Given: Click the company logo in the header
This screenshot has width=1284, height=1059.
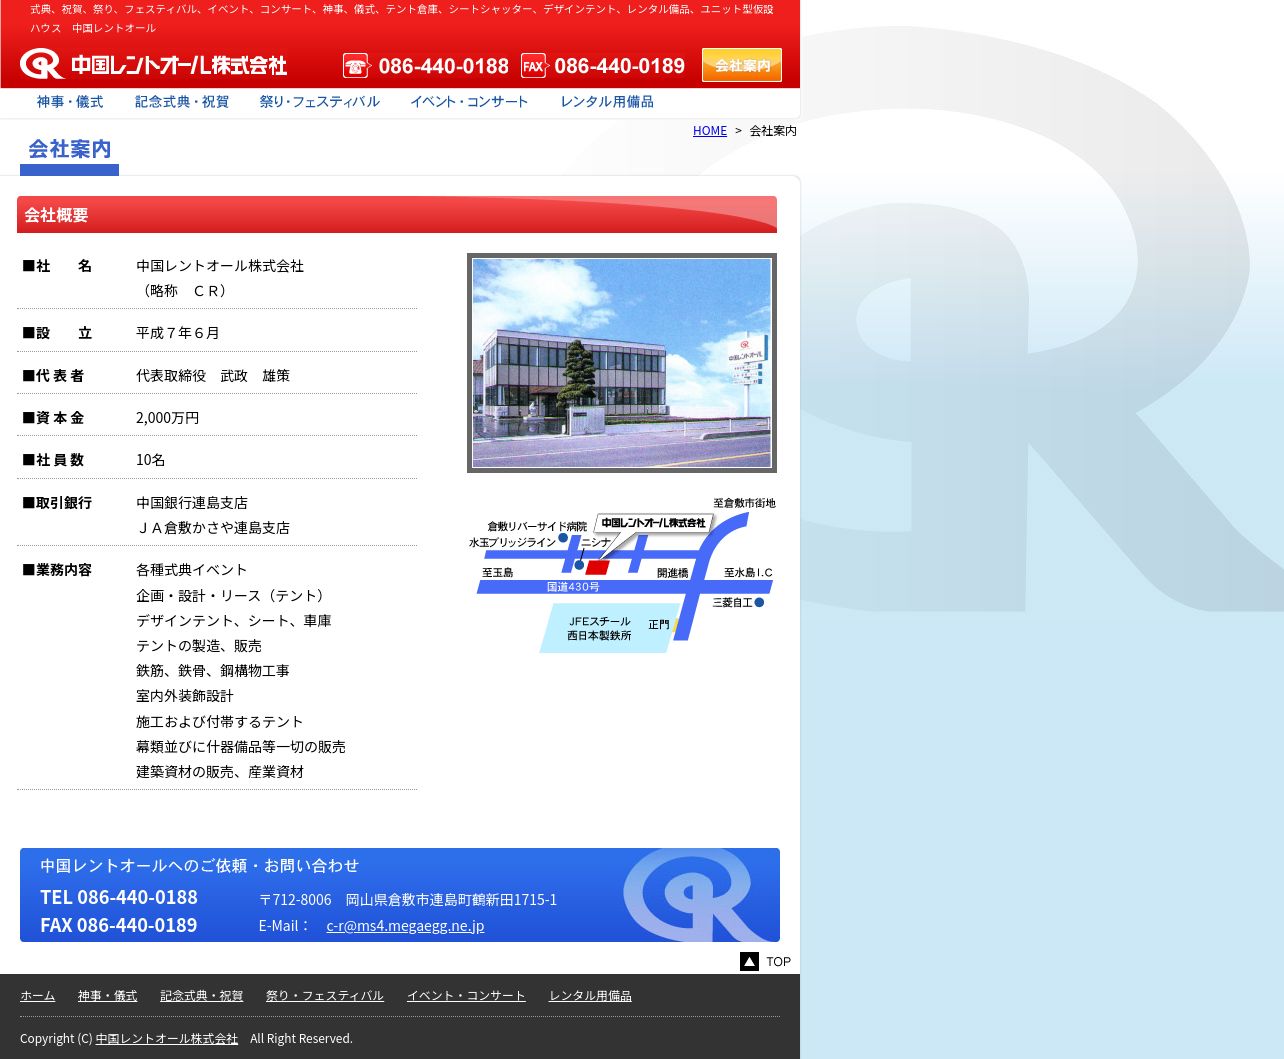Looking at the screenshot, I should (154, 64).
